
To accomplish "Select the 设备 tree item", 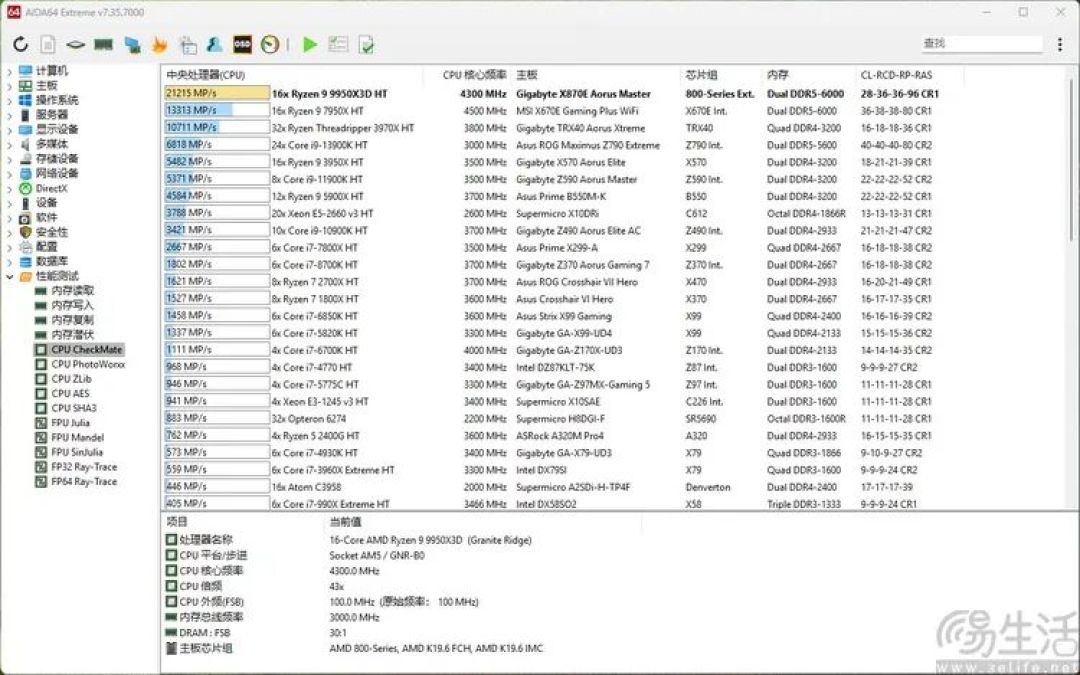I will 46,202.
